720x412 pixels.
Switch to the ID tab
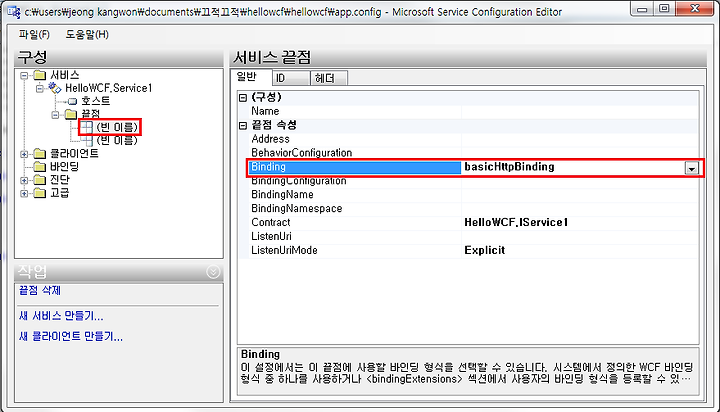(x=291, y=78)
